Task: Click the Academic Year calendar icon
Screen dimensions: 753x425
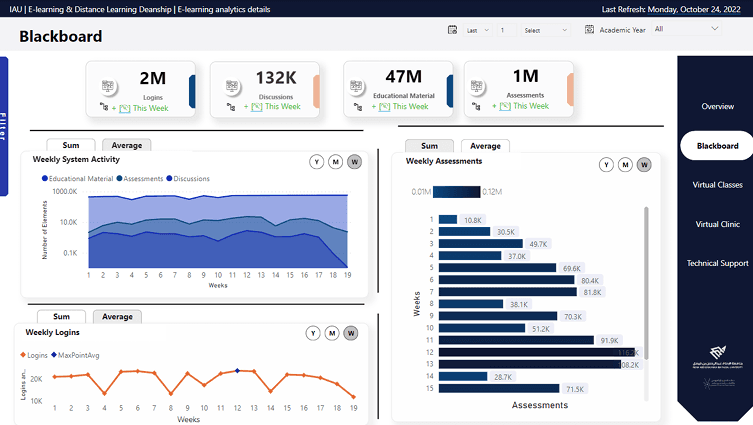Action: [x=589, y=30]
